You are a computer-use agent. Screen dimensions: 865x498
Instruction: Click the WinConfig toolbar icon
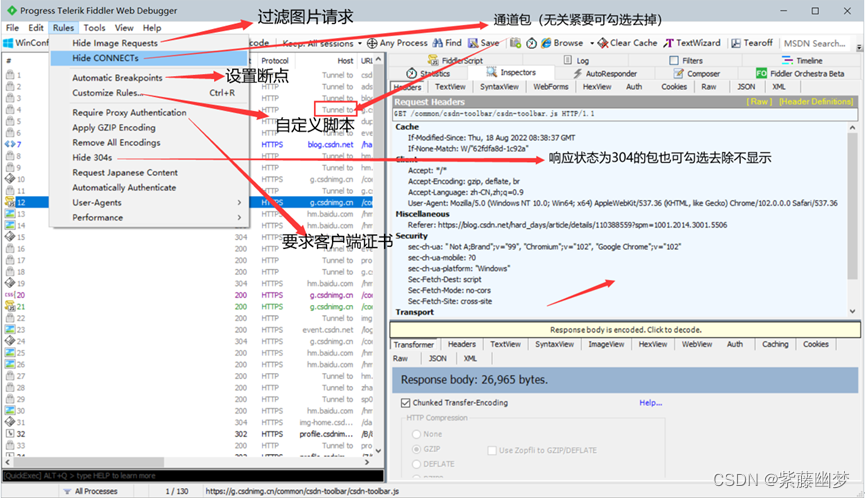coord(8,43)
